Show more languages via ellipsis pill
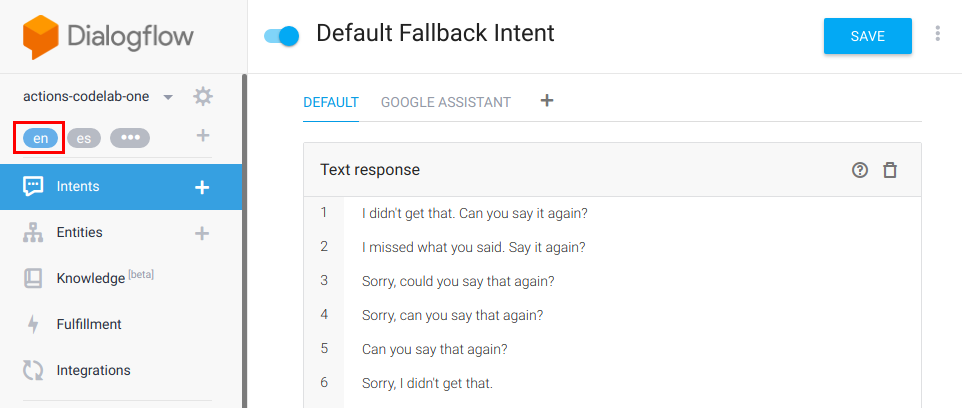The width and height of the screenshot is (962, 408). click(130, 138)
